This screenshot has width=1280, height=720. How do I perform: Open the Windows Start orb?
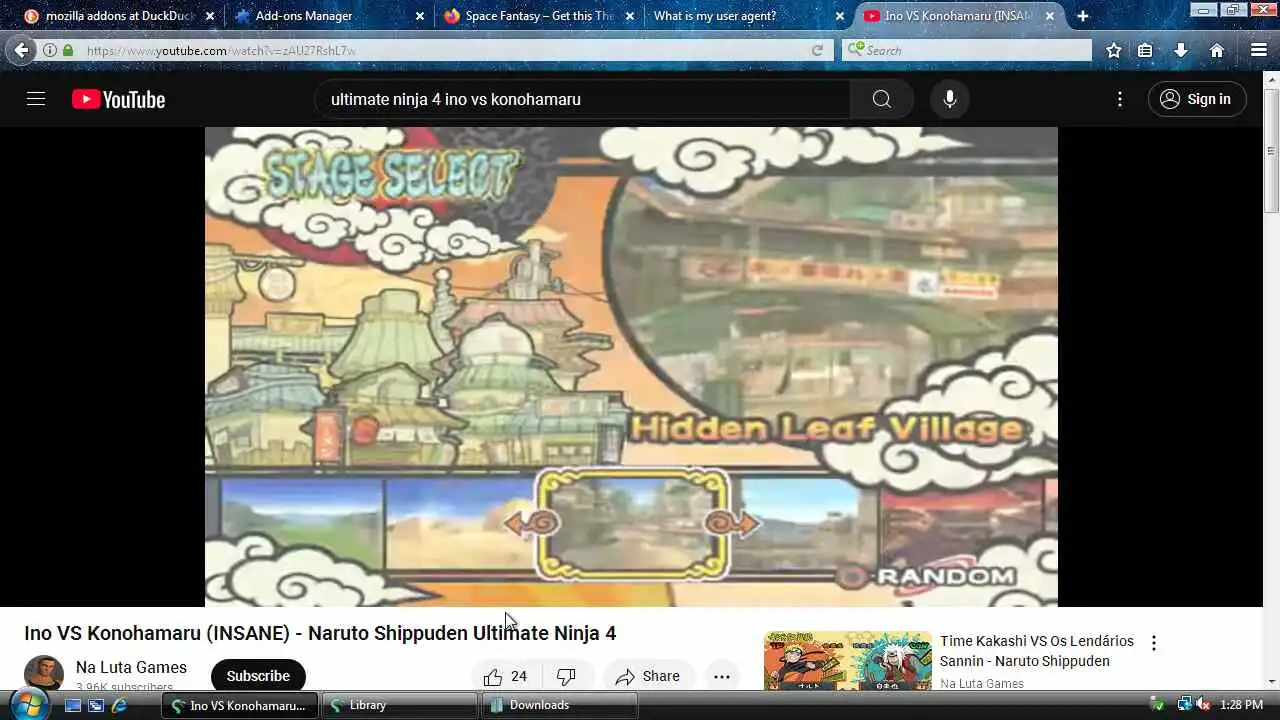[x=29, y=704]
